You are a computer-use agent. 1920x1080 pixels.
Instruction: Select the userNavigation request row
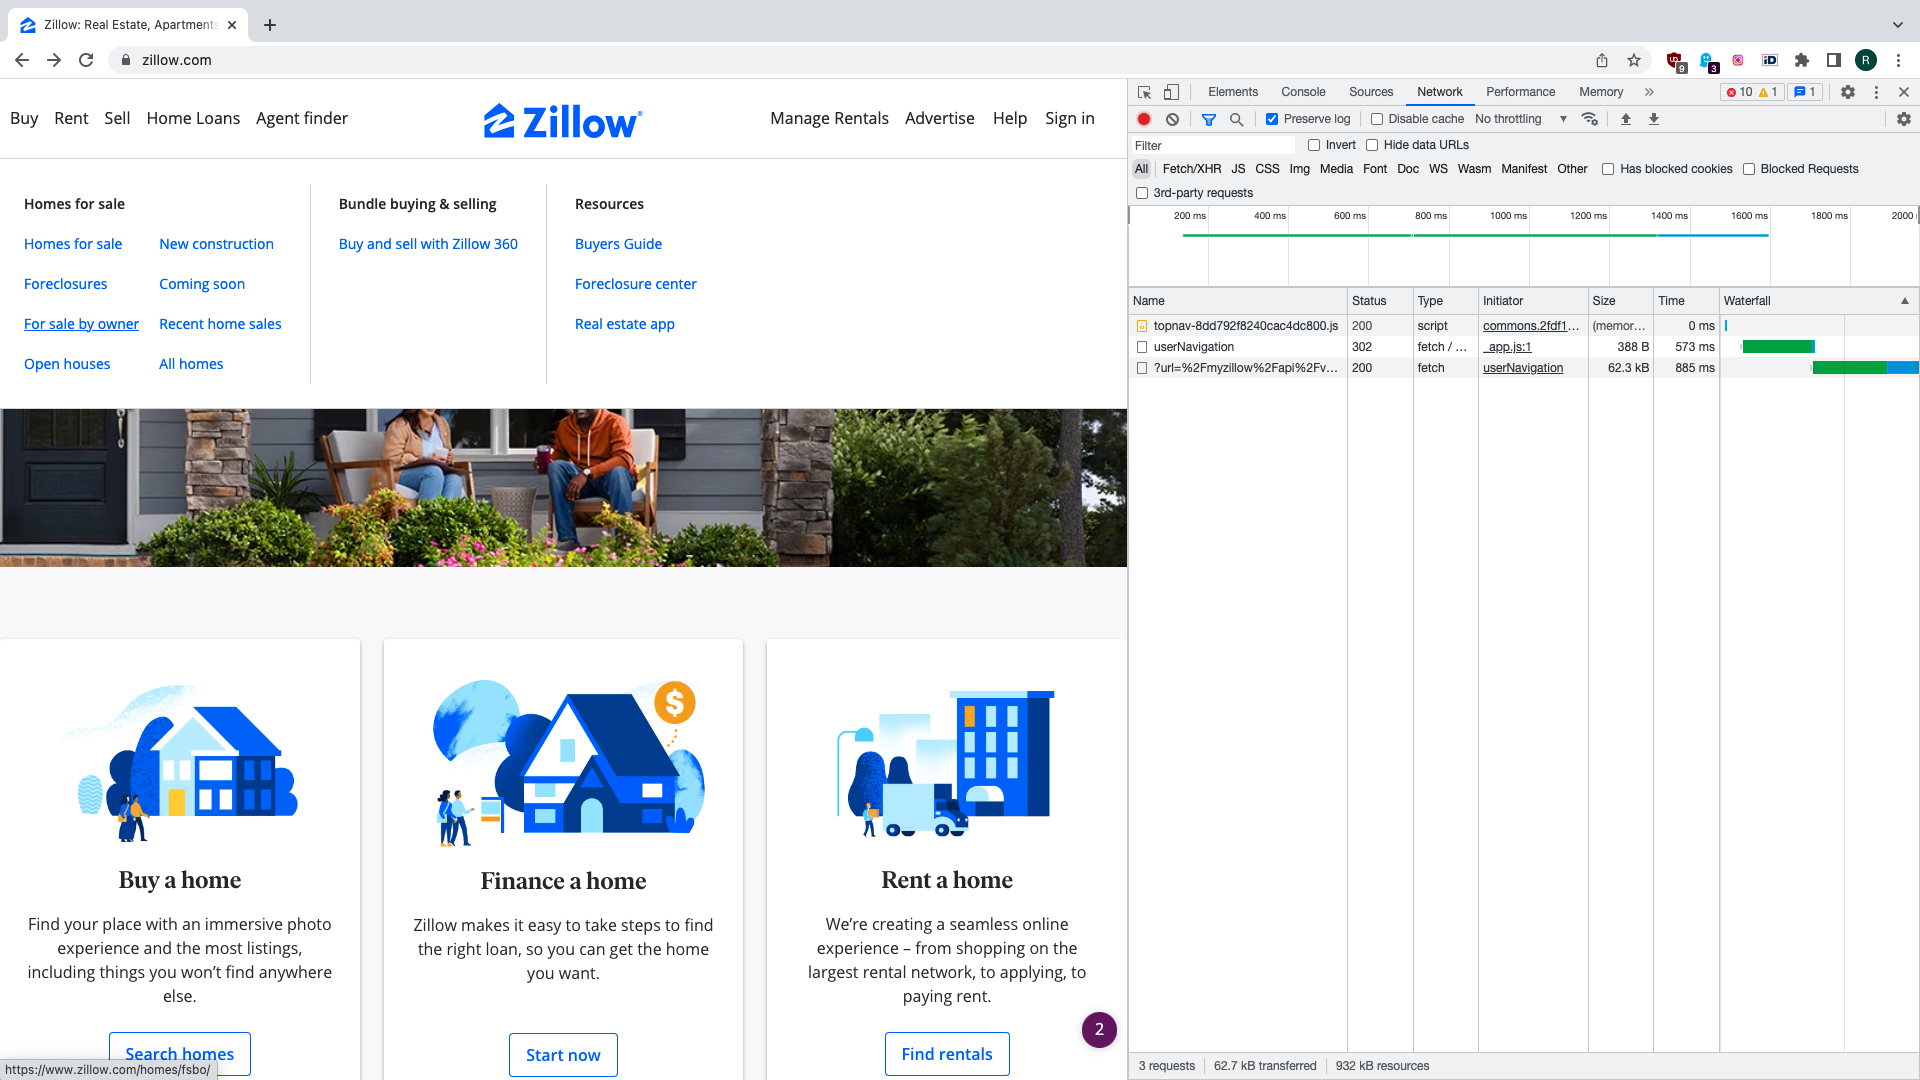tap(1524, 347)
